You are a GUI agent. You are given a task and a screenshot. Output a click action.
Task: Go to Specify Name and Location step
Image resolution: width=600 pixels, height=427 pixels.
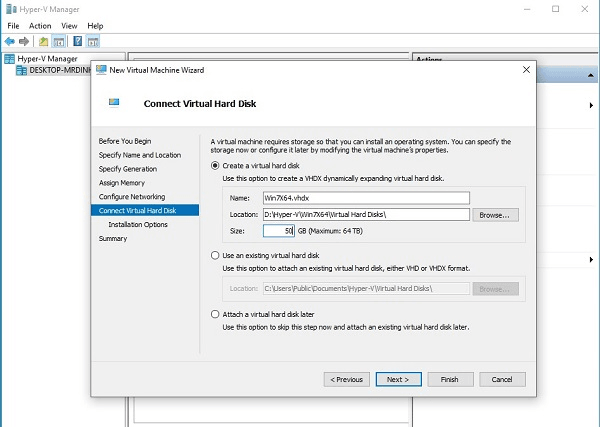(x=140, y=155)
